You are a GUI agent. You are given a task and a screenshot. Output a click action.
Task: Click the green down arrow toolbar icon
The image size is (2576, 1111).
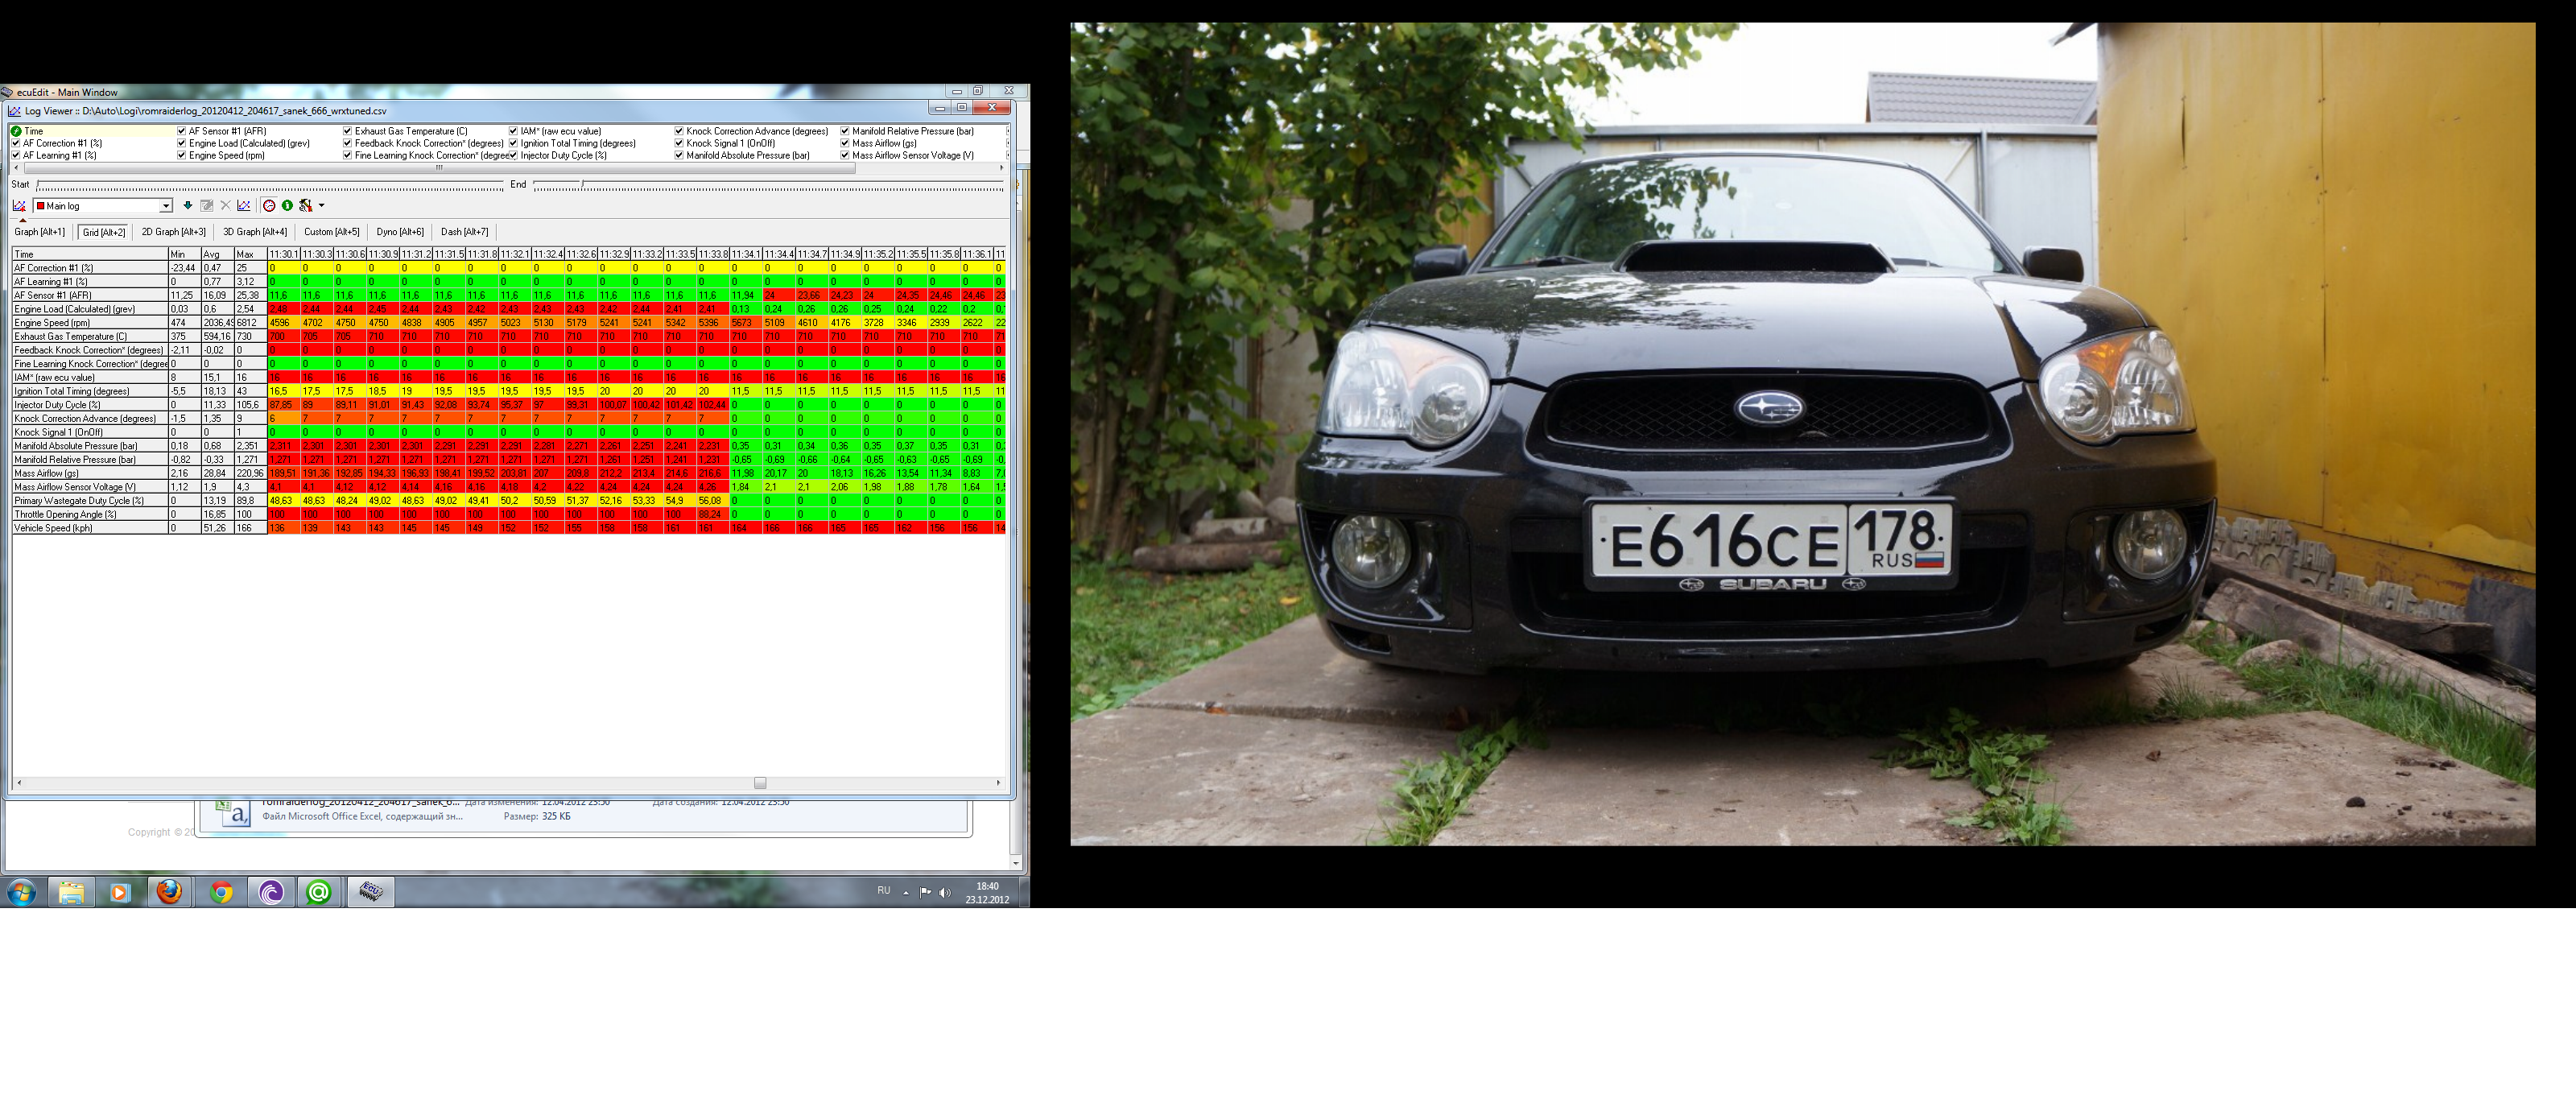click(187, 206)
